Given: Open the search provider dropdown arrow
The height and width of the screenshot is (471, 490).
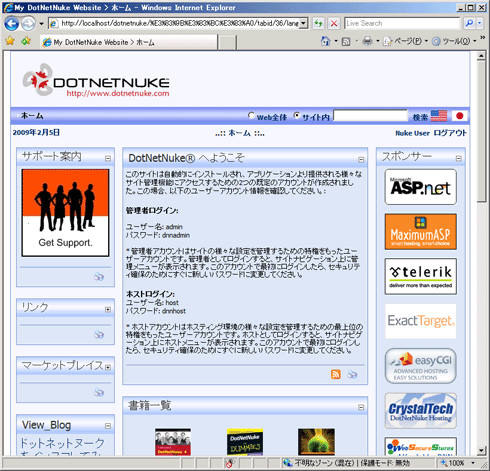Looking at the screenshot, I should point(479,23).
